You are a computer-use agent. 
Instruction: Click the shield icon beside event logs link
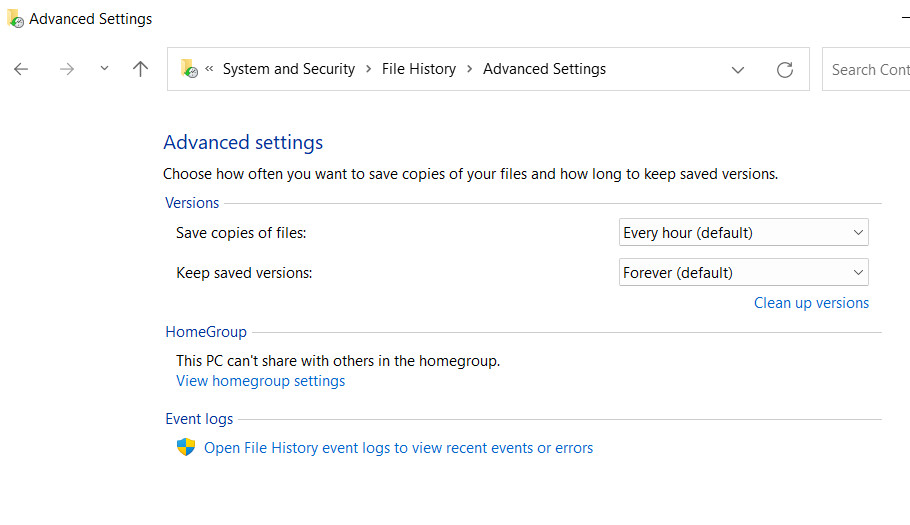tap(186, 447)
